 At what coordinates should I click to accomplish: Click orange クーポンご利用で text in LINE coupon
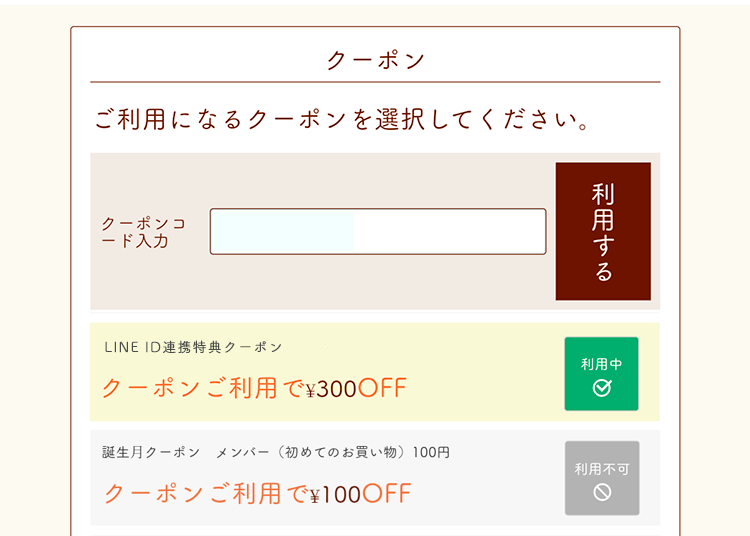[203, 388]
